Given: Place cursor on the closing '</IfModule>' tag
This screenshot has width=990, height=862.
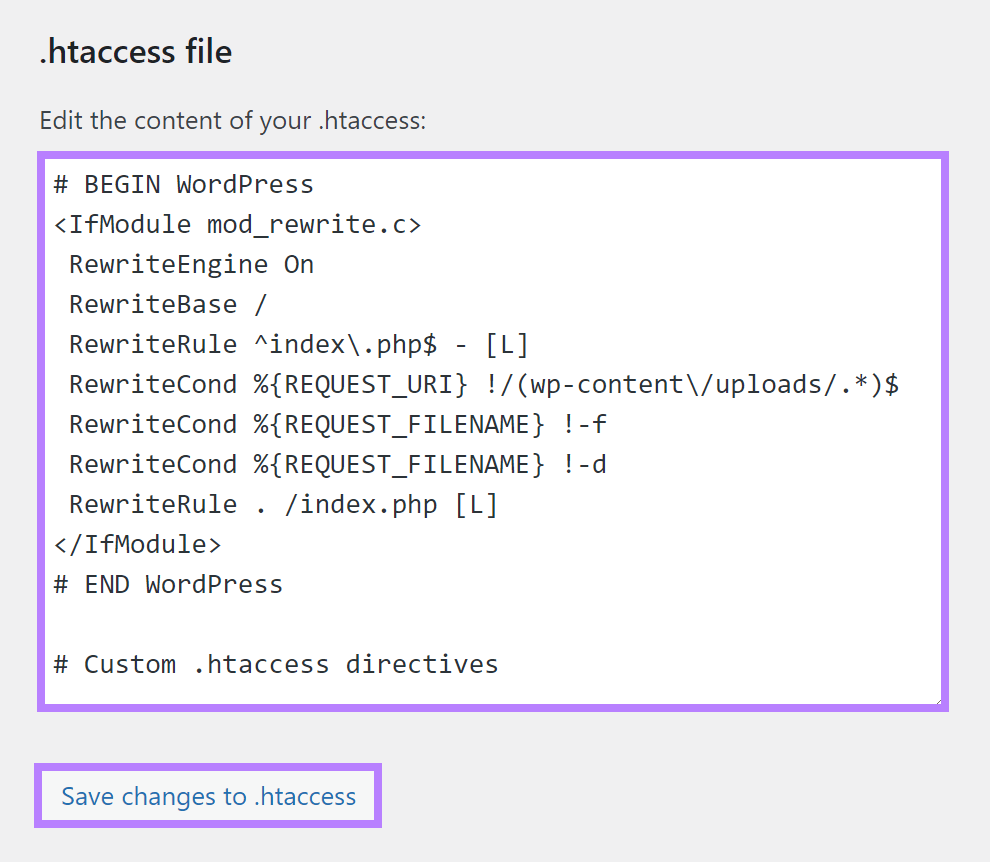Looking at the screenshot, I should [x=137, y=545].
